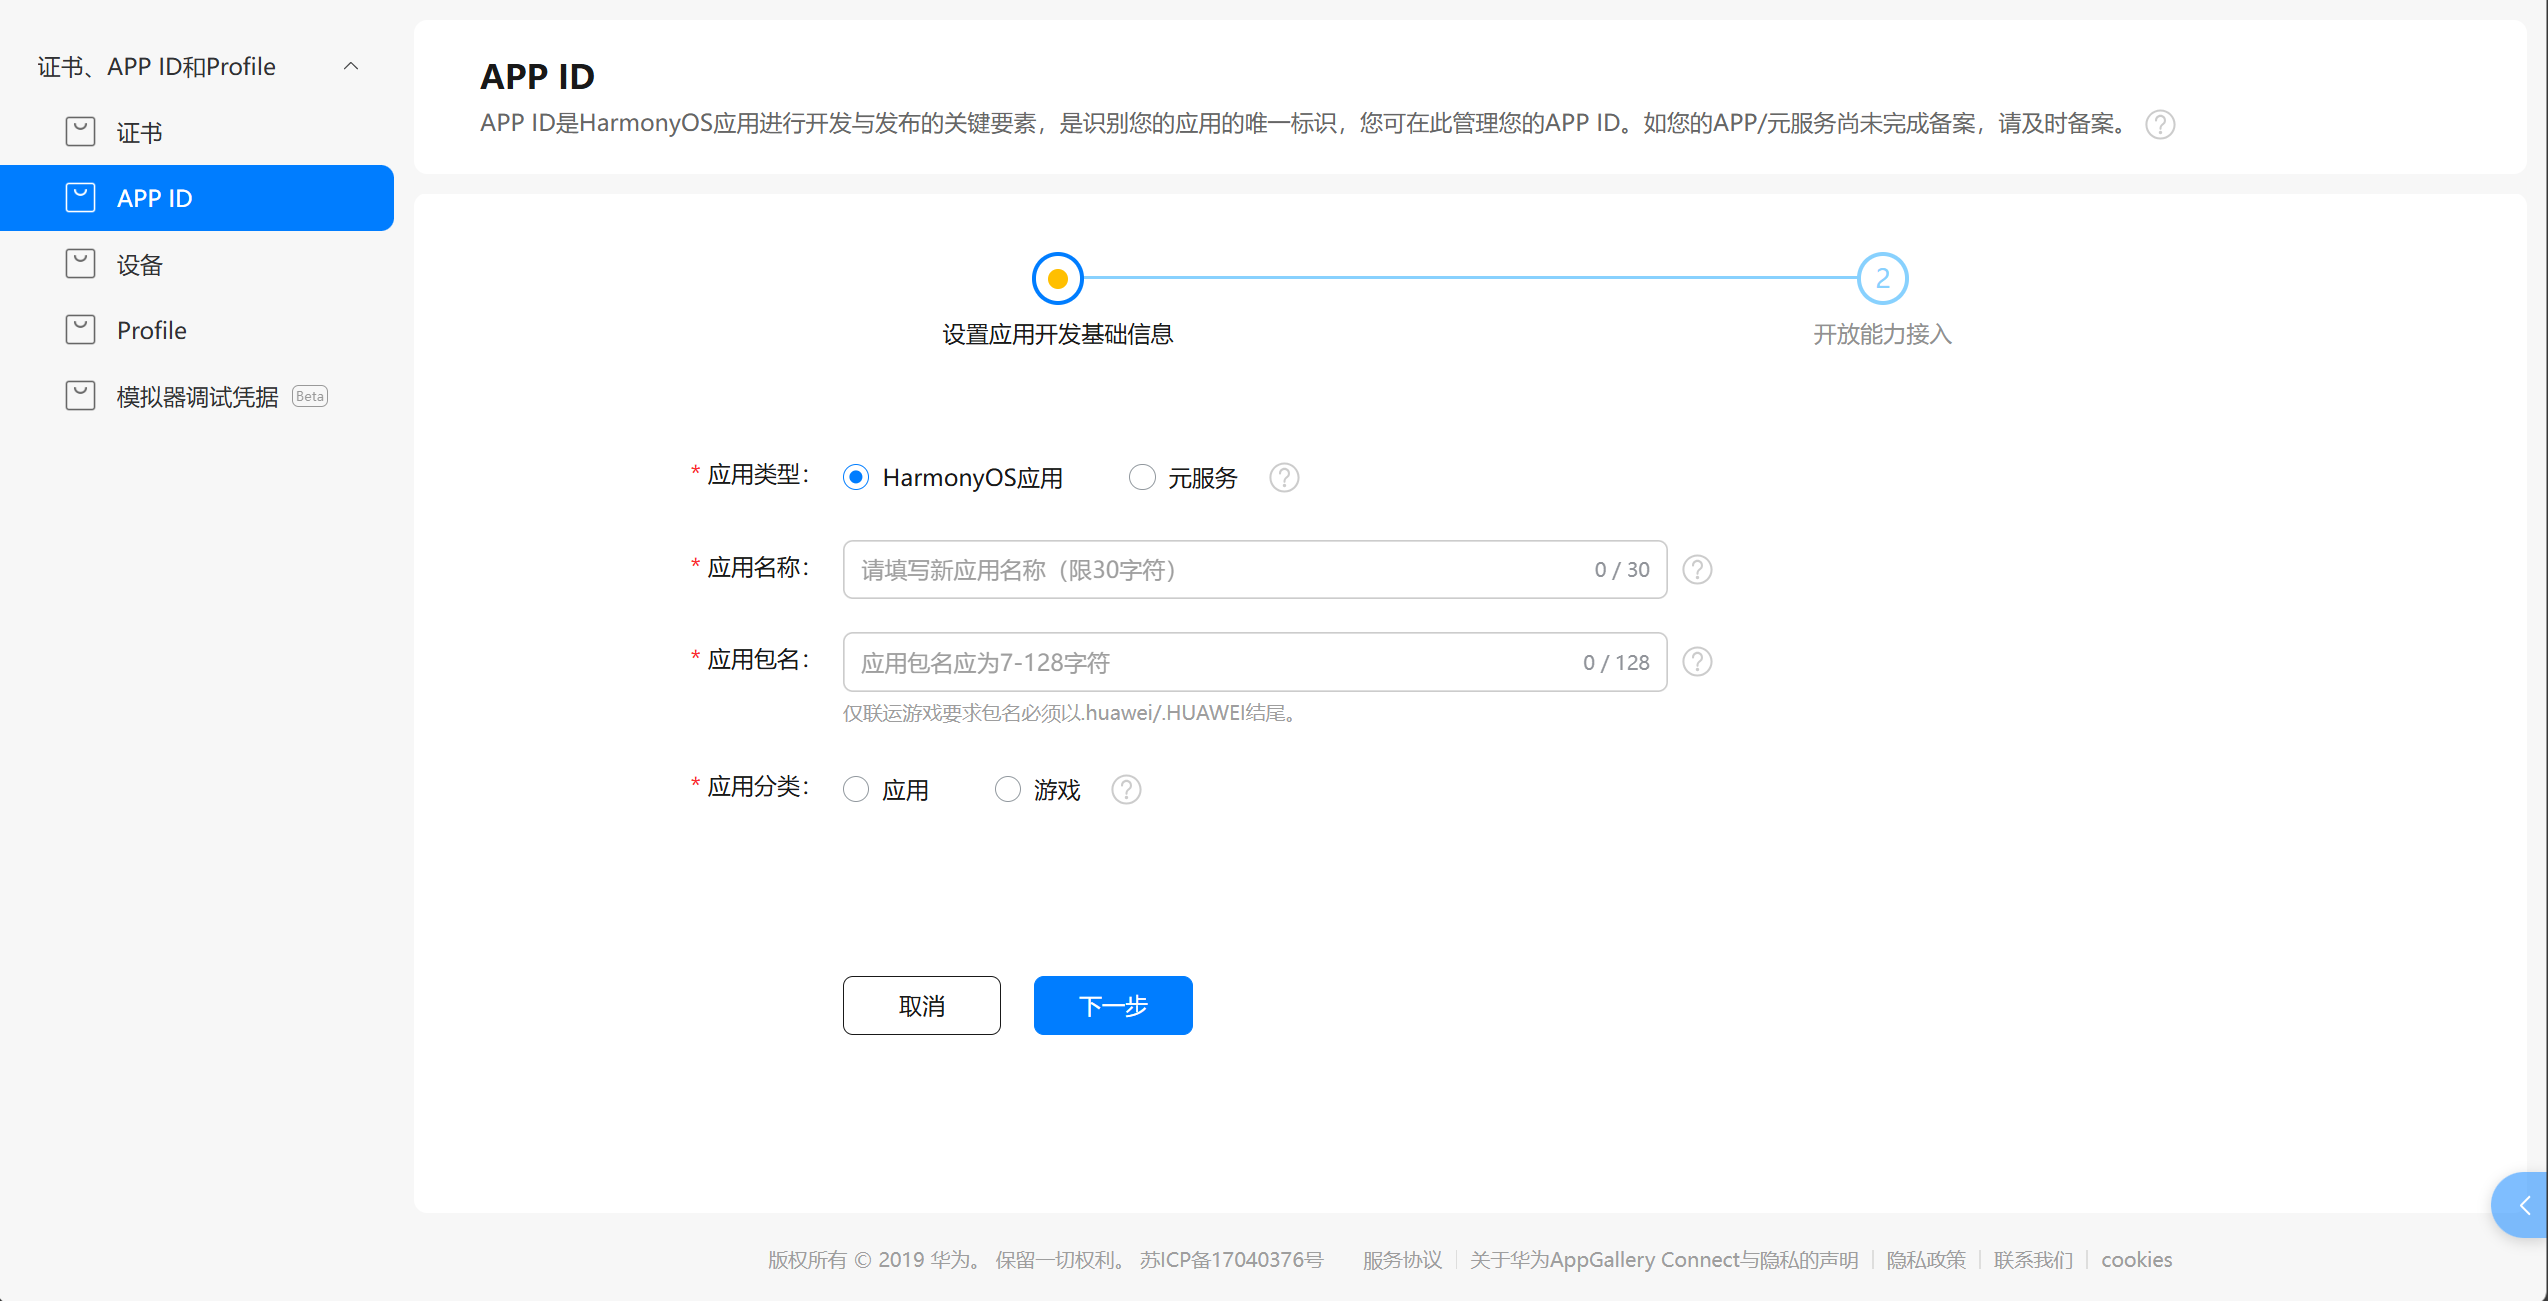Collapse 证书、APP ID和Profile section

tap(351, 67)
